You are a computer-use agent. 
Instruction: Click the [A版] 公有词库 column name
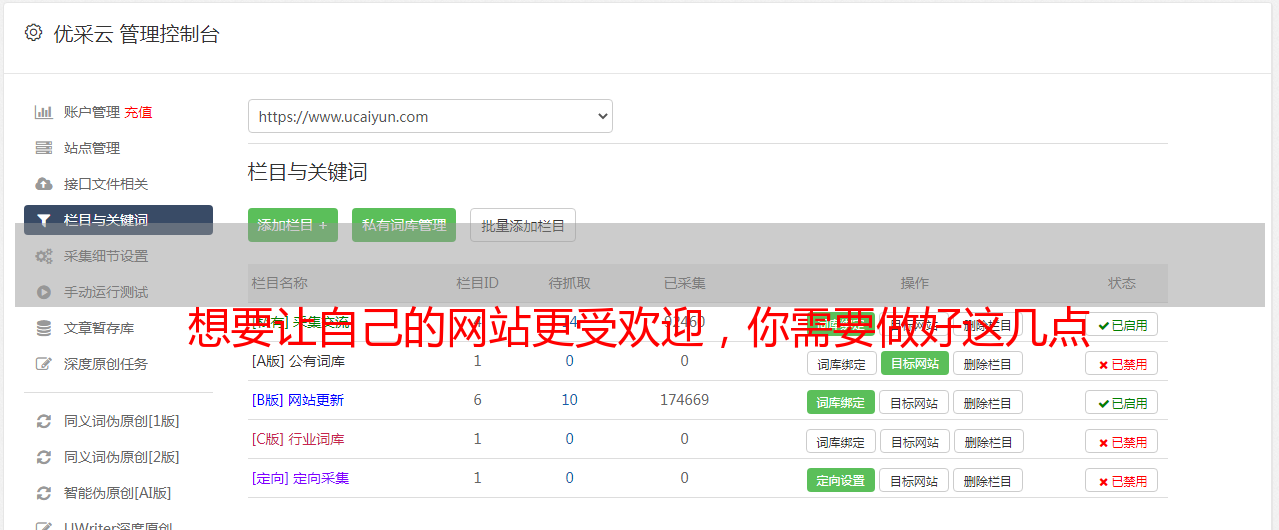click(298, 361)
